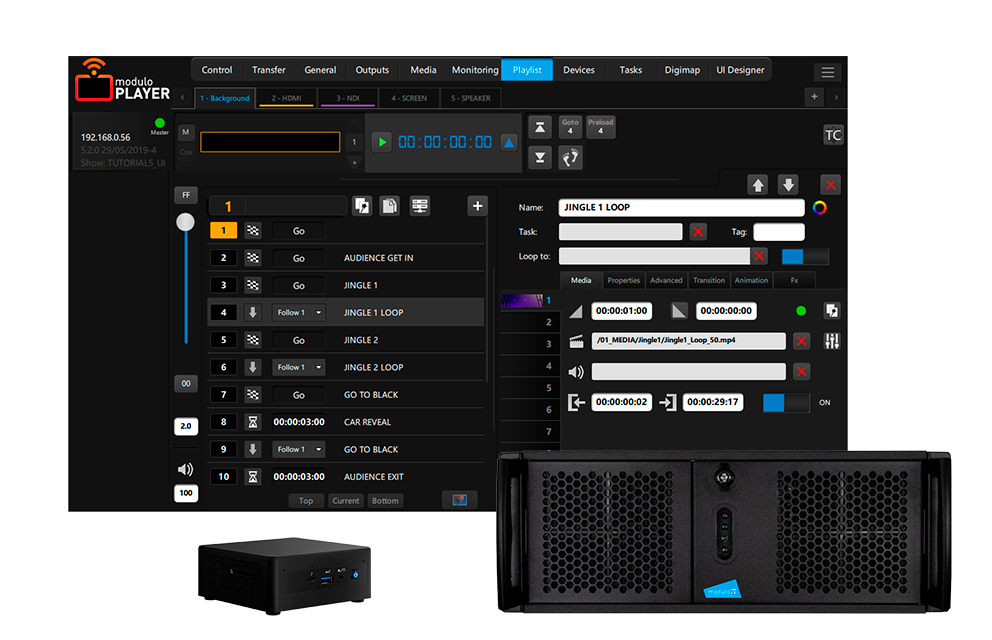Image resolution: width=992 pixels, height=640 pixels.
Task: Click the add cue plus icon
Action: coord(477,206)
